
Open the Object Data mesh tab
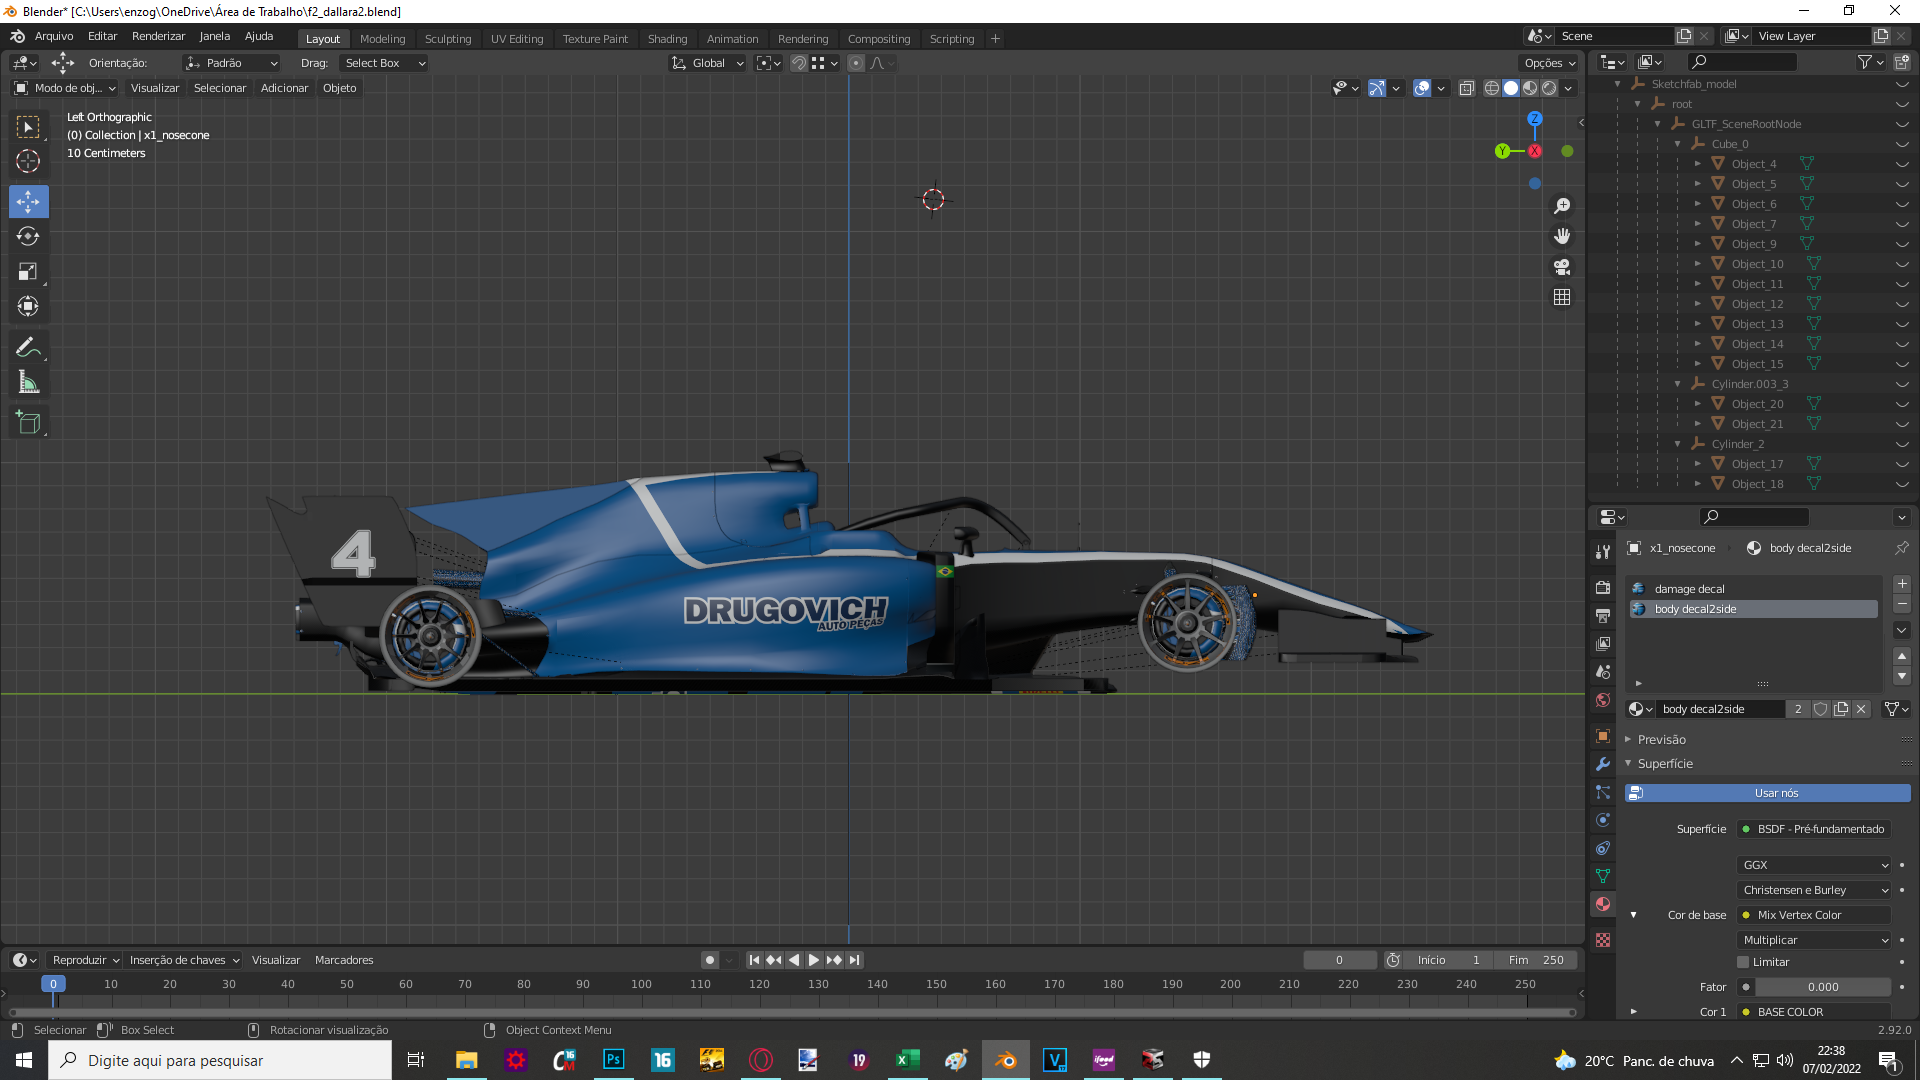pos(1603,876)
